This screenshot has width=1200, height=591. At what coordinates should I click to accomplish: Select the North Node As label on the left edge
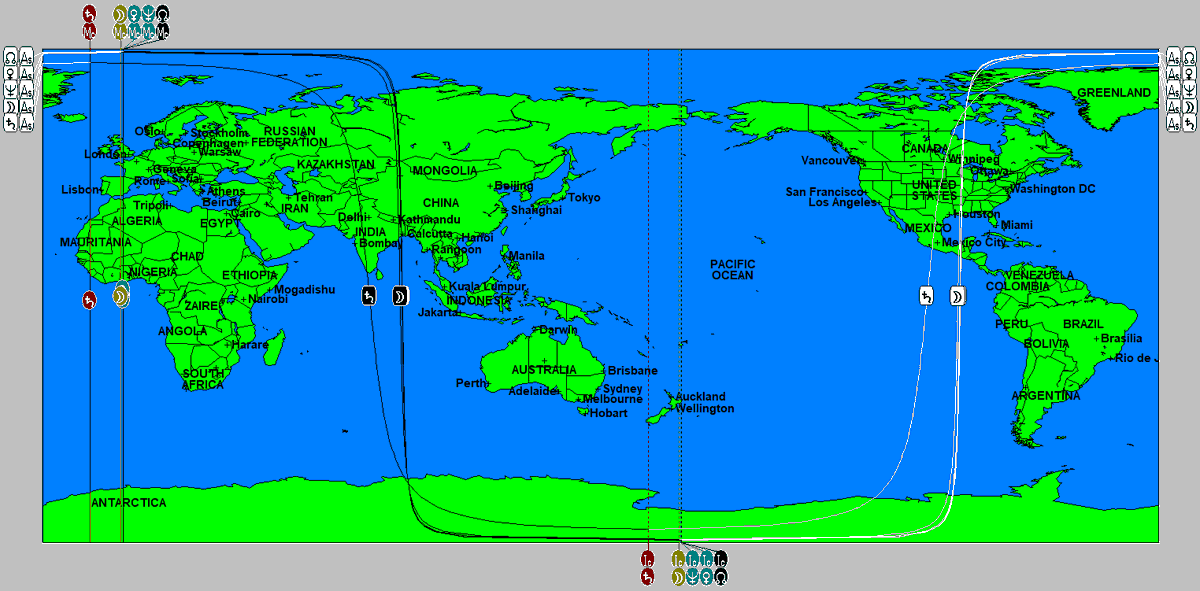[x=19, y=56]
